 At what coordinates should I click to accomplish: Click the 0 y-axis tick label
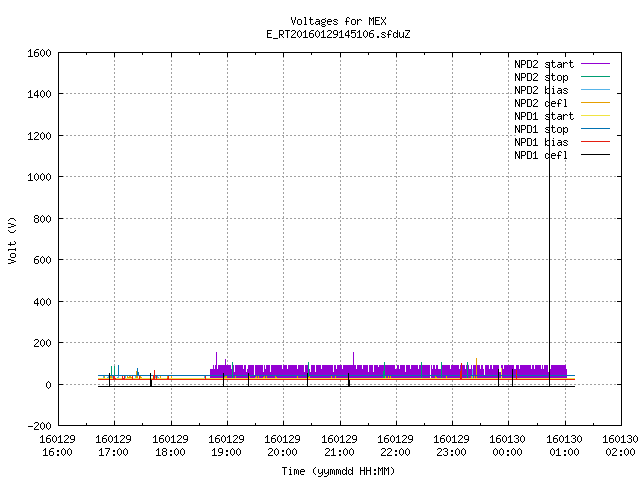point(48,385)
